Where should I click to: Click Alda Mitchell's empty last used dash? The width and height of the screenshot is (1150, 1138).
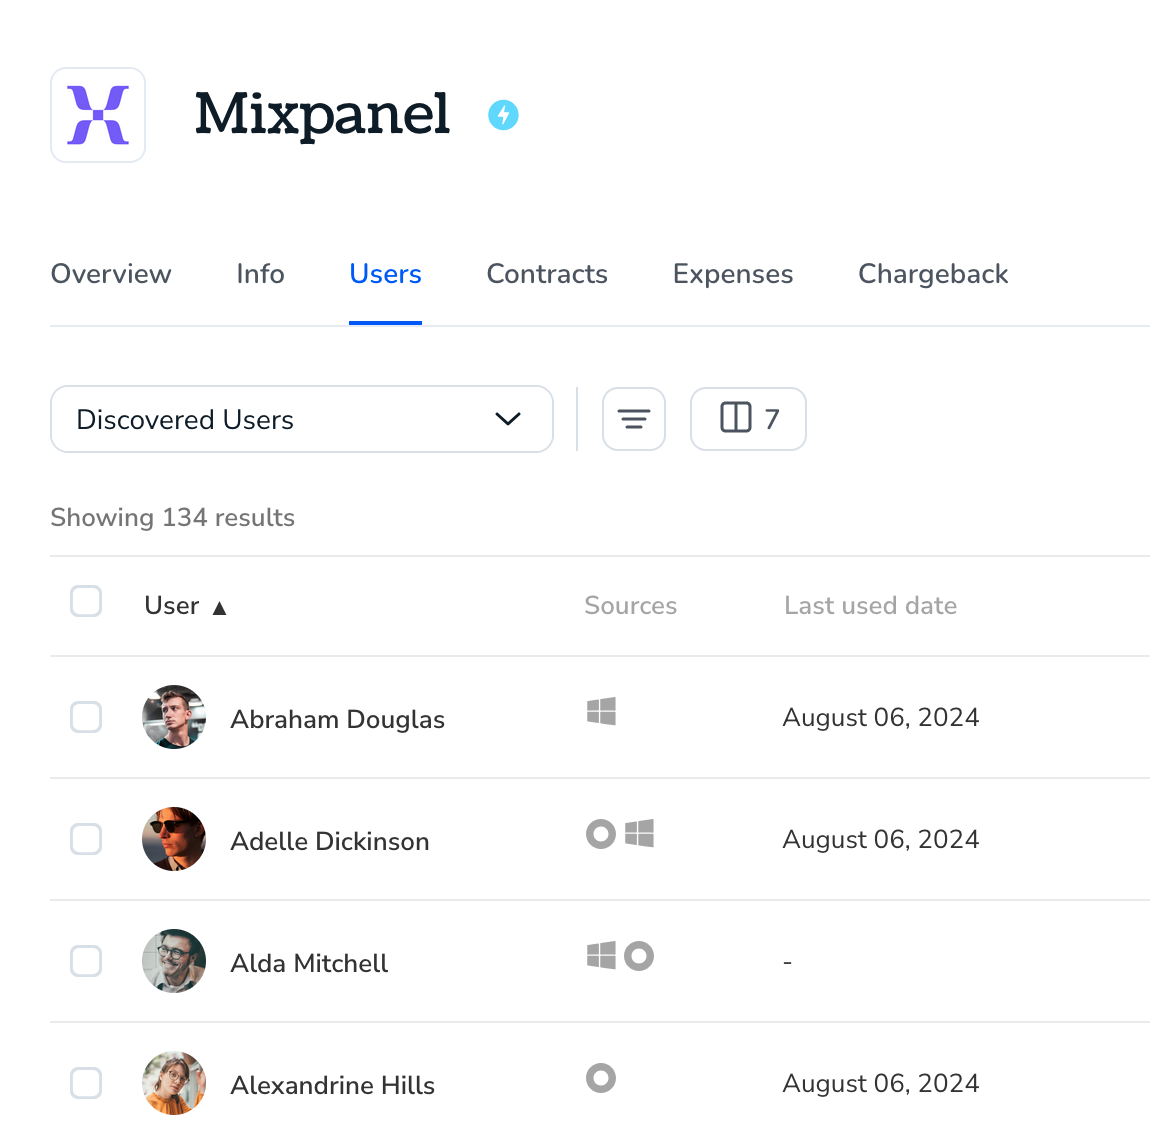point(787,961)
